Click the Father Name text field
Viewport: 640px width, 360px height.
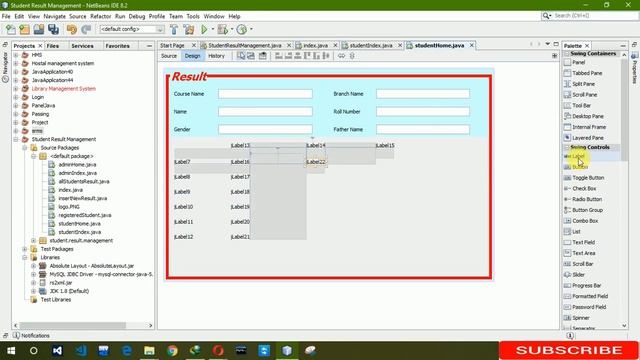(x=423, y=129)
